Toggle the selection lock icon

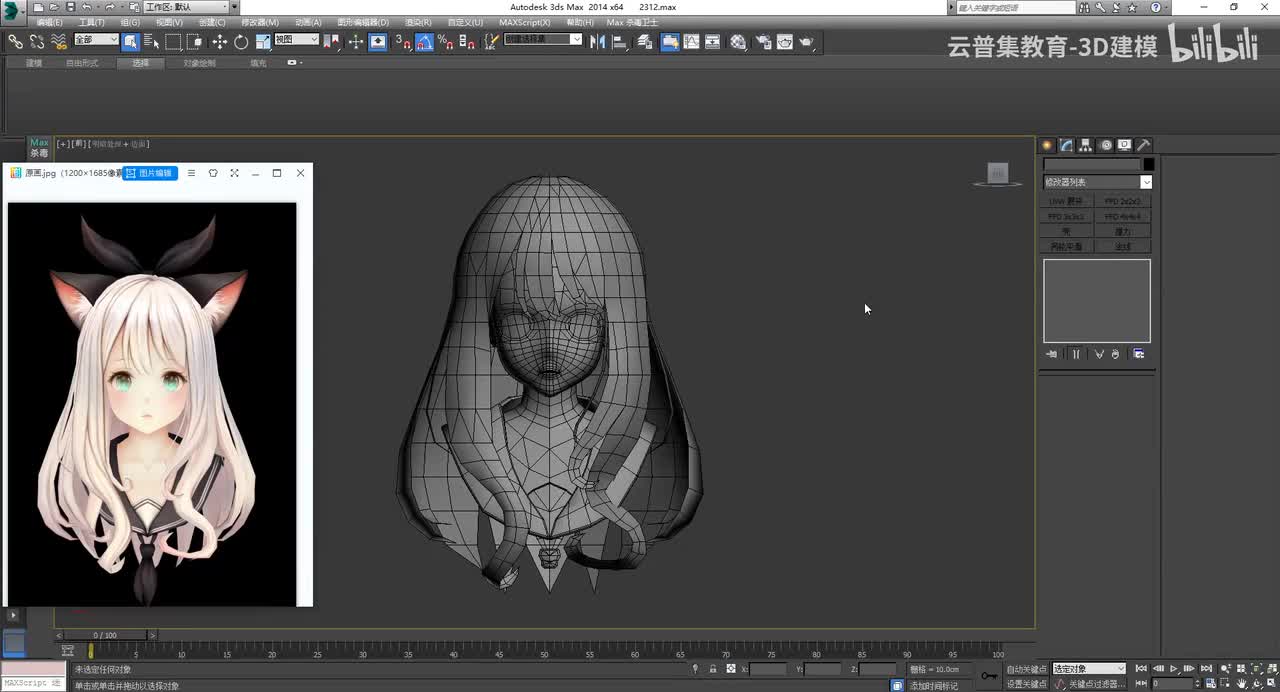tap(713, 669)
